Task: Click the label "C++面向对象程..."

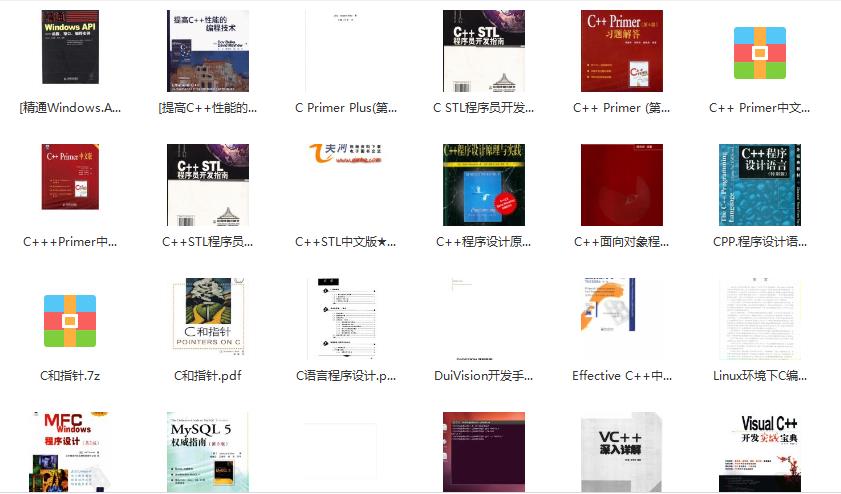Action: 622,242
